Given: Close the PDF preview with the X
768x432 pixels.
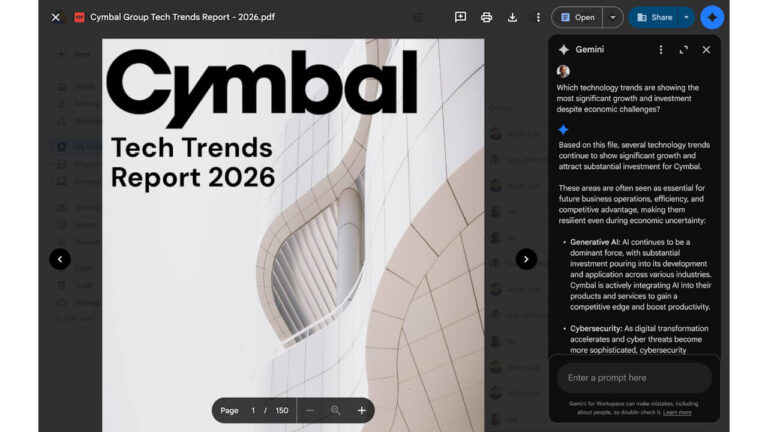Looking at the screenshot, I should [x=55, y=17].
